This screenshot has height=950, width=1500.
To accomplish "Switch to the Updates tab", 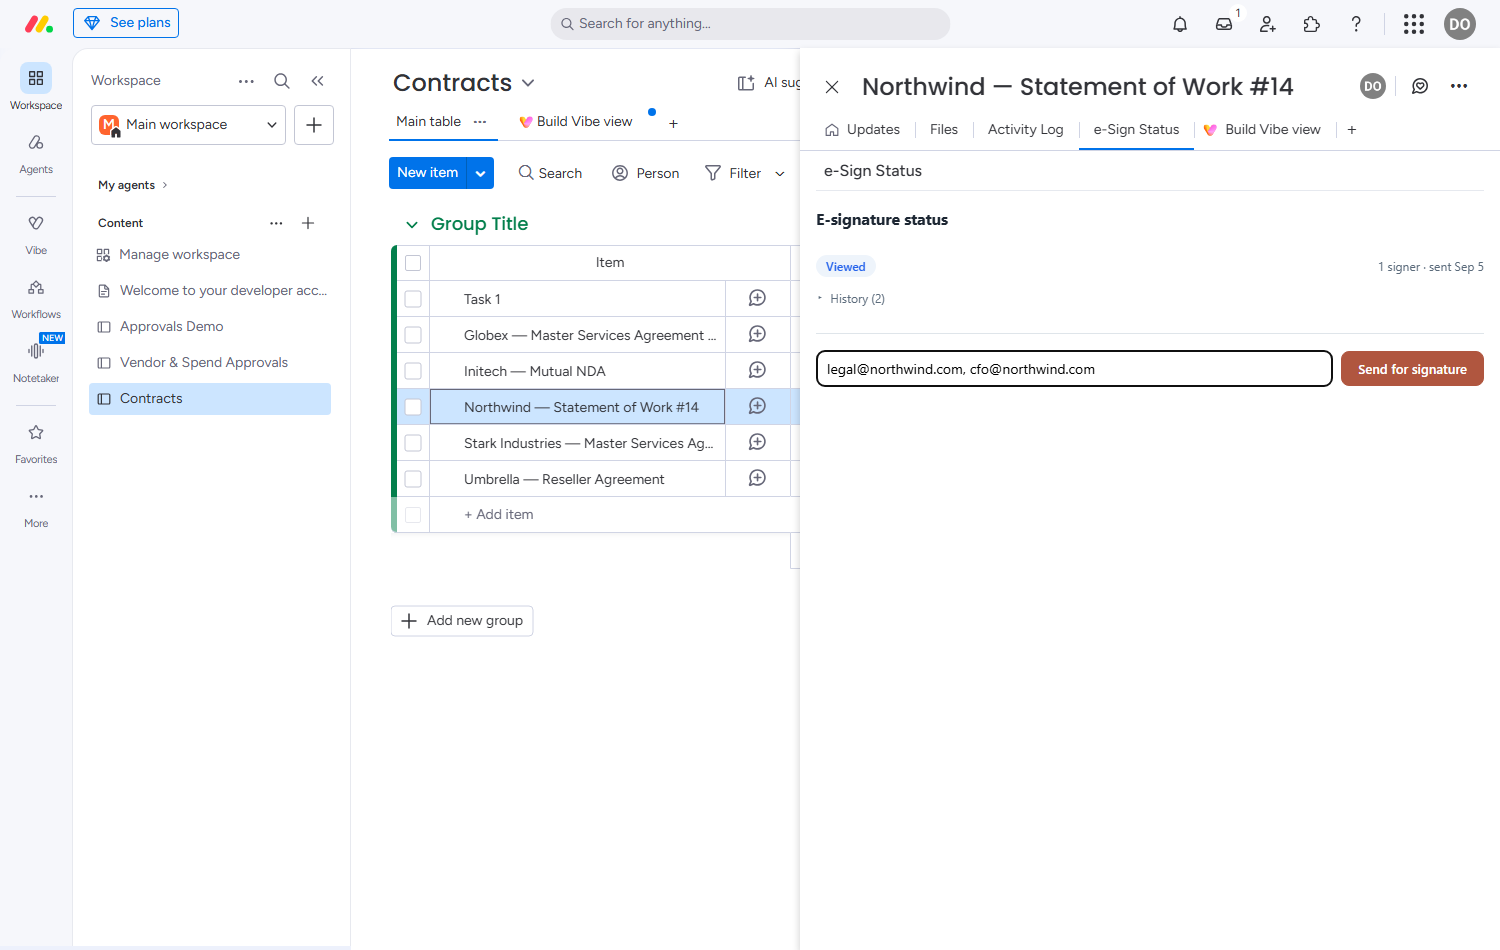I will pyautogui.click(x=862, y=130).
